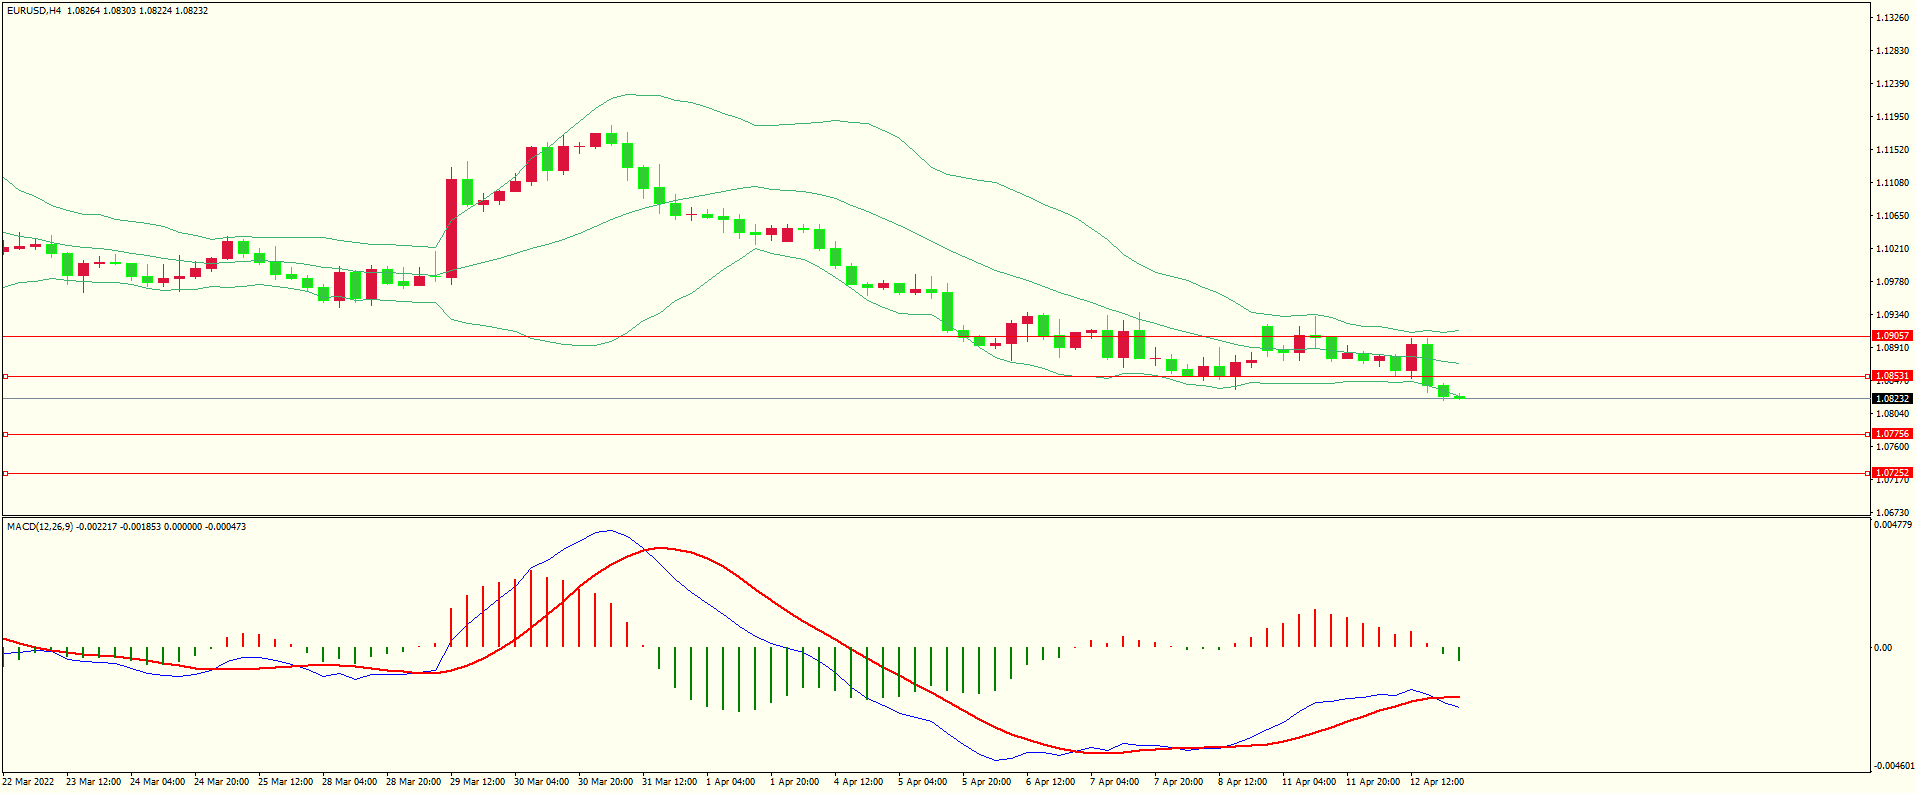The height and width of the screenshot is (793, 1916).
Task: Click the 22 Mar 2022 date label
Action: (29, 782)
